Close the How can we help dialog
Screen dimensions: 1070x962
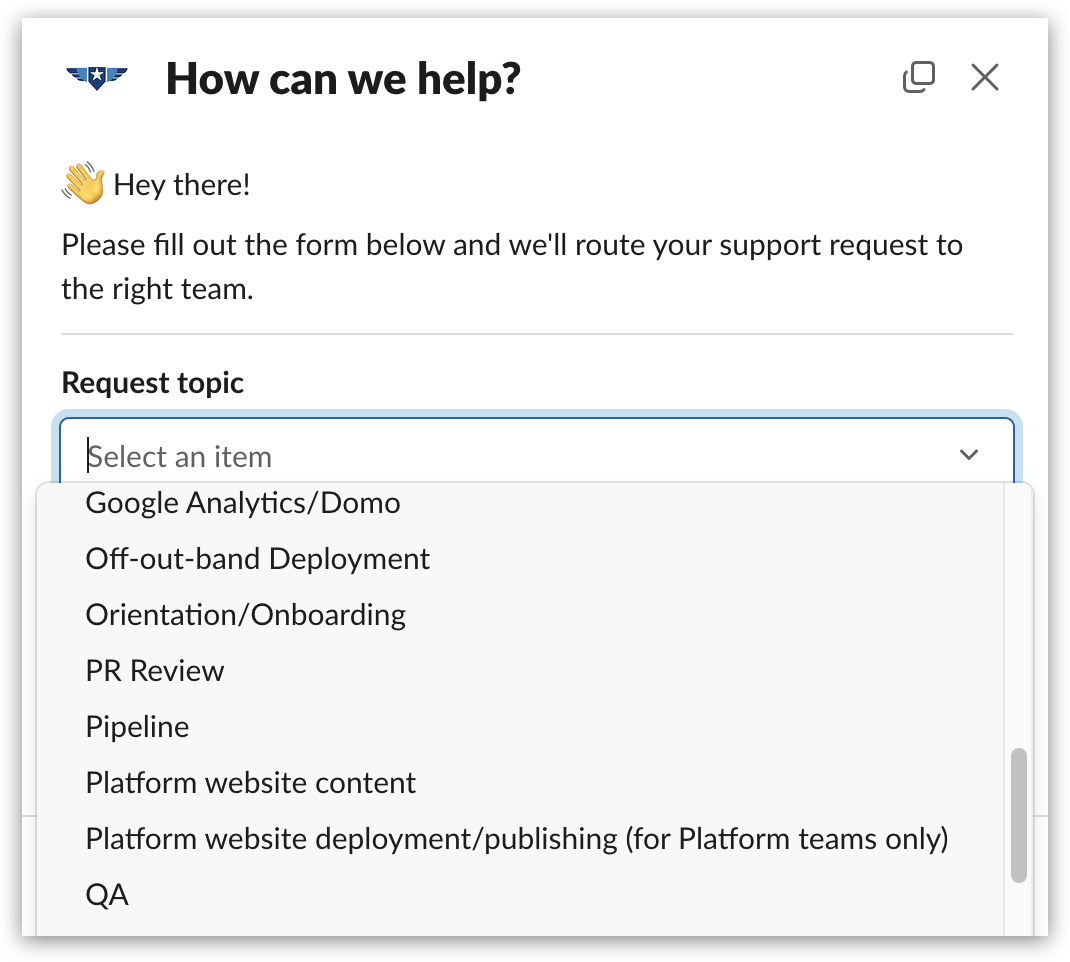pyautogui.click(x=985, y=77)
